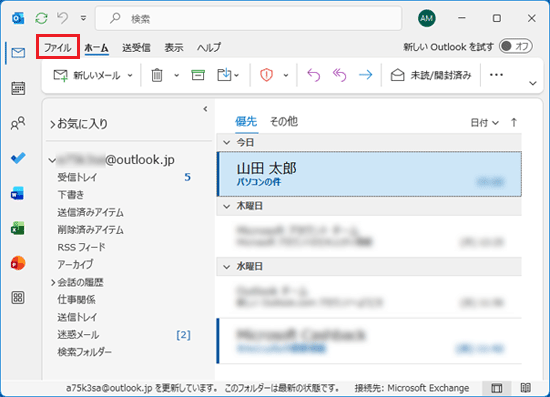Viewport: 550px width, 397px height.
Task: Click the 新しいメール button
Action: click(87, 75)
